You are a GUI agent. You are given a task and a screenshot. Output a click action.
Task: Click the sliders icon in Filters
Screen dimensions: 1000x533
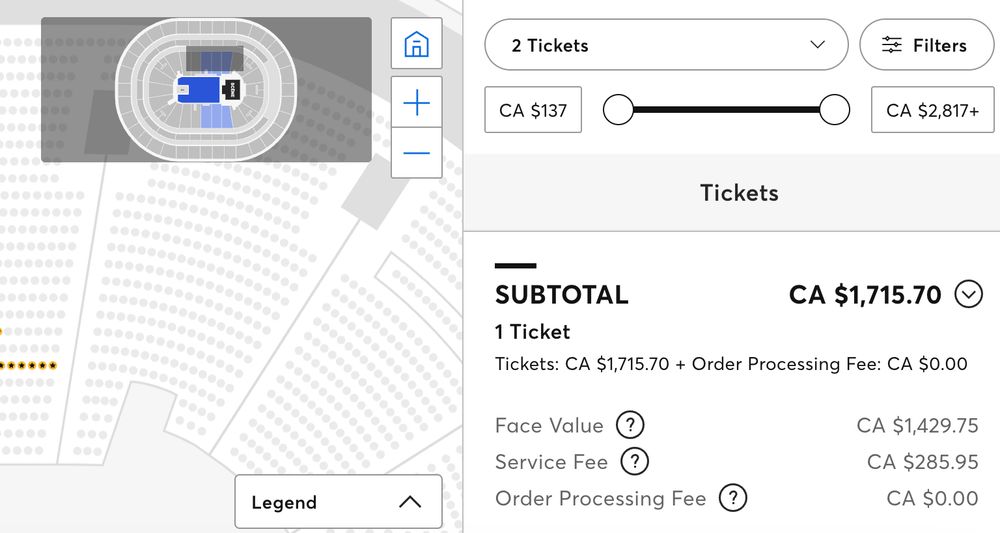click(892, 45)
